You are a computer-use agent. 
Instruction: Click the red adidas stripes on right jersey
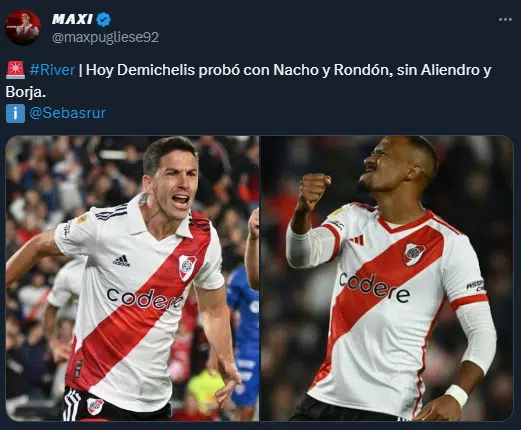pyautogui.click(x=356, y=240)
